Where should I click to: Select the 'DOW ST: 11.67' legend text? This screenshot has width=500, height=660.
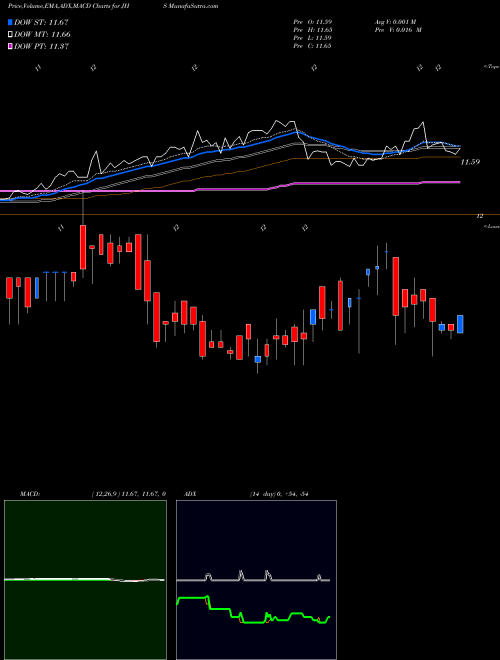[41, 22]
